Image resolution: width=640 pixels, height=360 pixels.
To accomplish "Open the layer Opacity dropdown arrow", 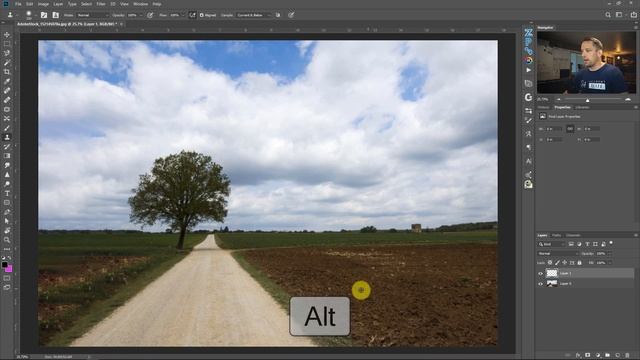I will (609, 253).
